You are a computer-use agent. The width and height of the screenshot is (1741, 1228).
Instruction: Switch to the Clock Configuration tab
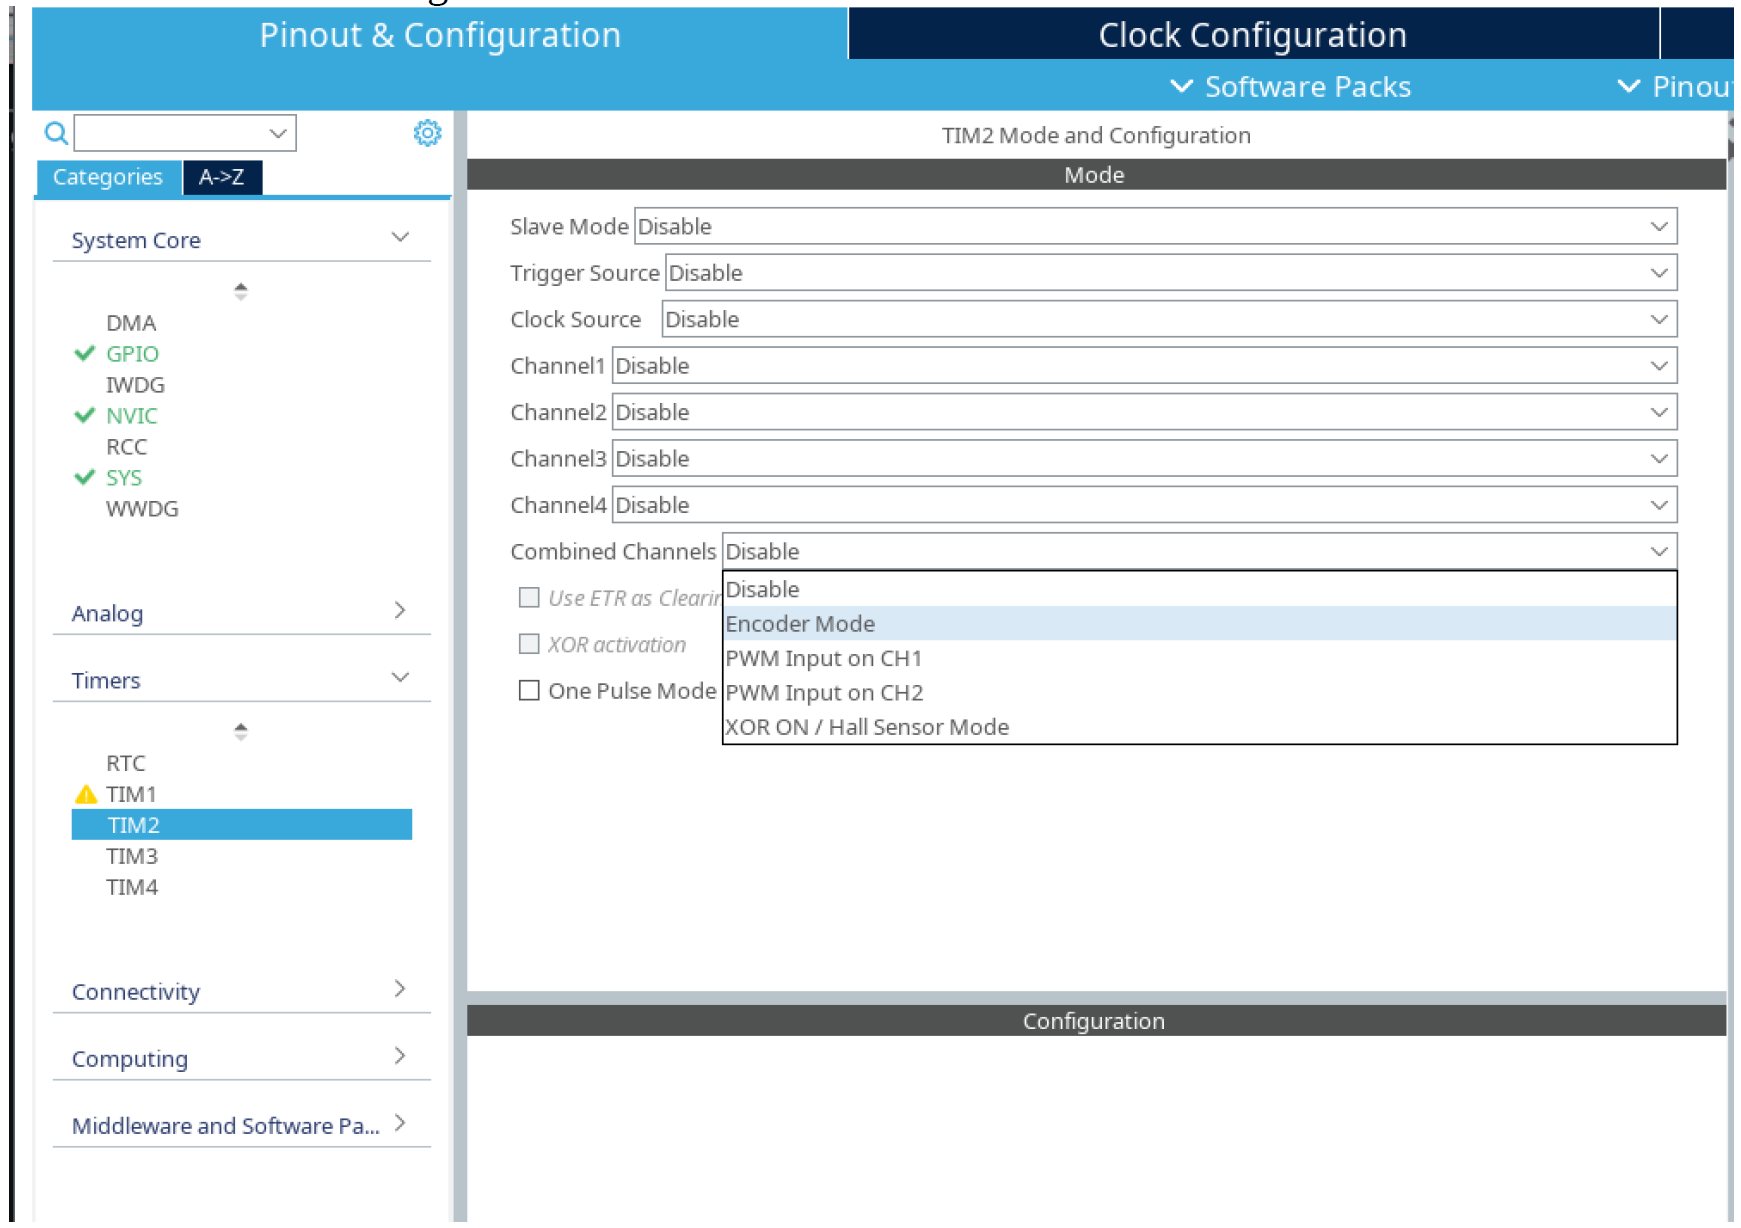tap(1252, 35)
